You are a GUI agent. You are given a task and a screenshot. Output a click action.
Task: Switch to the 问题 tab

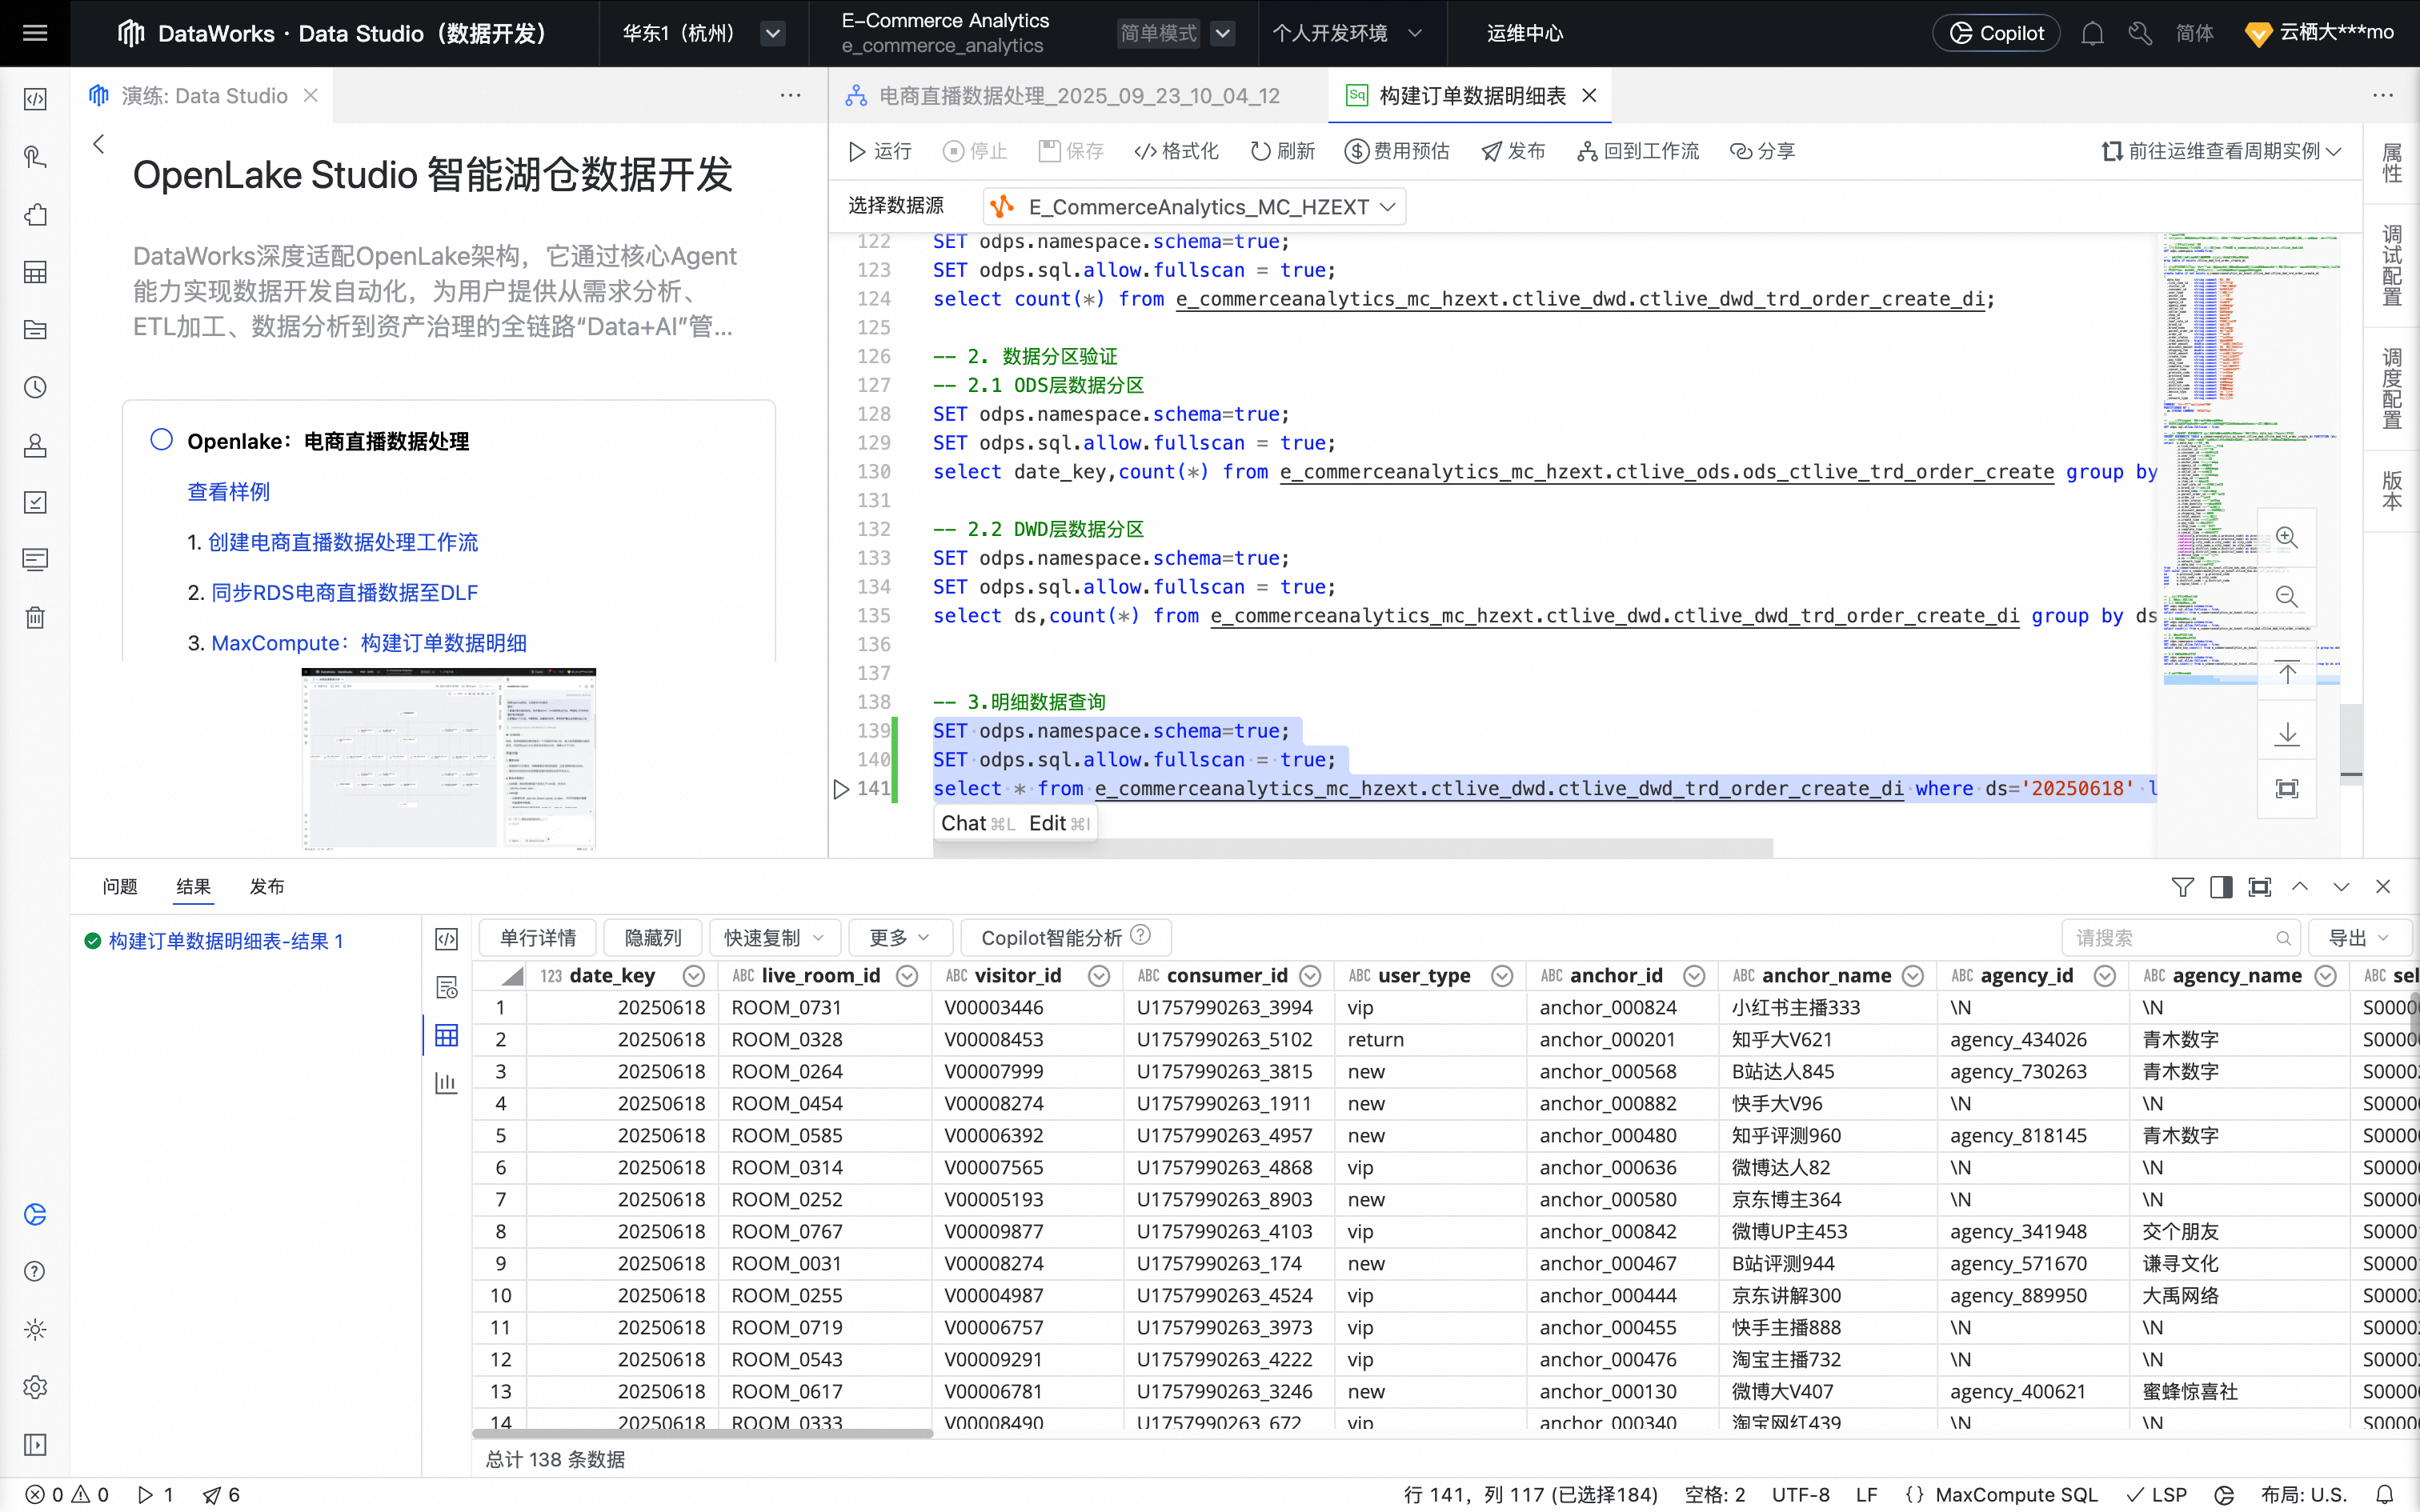pyautogui.click(x=120, y=887)
